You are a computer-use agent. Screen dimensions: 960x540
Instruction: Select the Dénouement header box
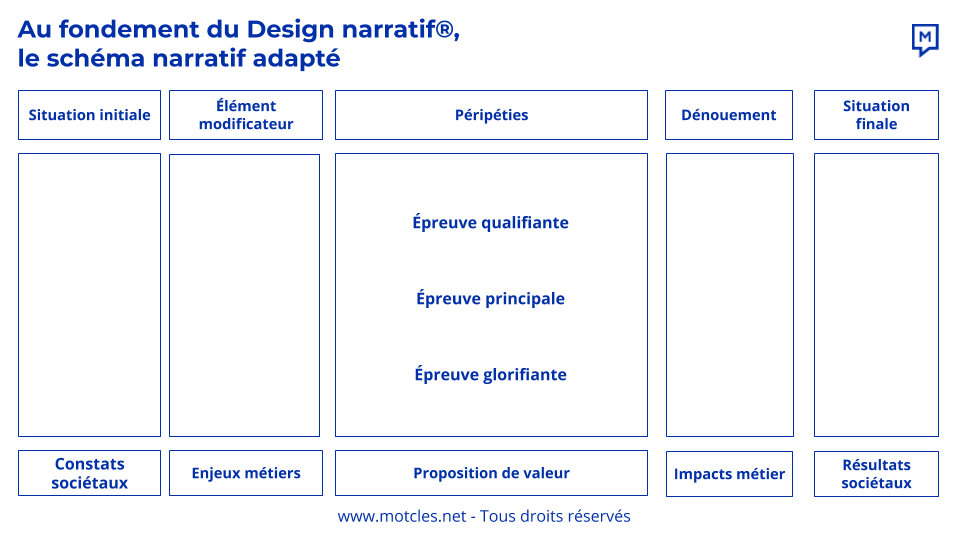pyautogui.click(x=729, y=115)
